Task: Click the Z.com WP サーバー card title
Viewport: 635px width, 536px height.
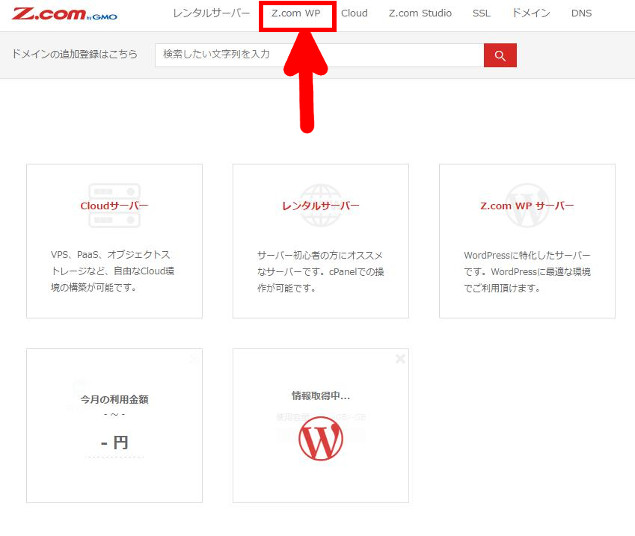Action: (x=527, y=206)
